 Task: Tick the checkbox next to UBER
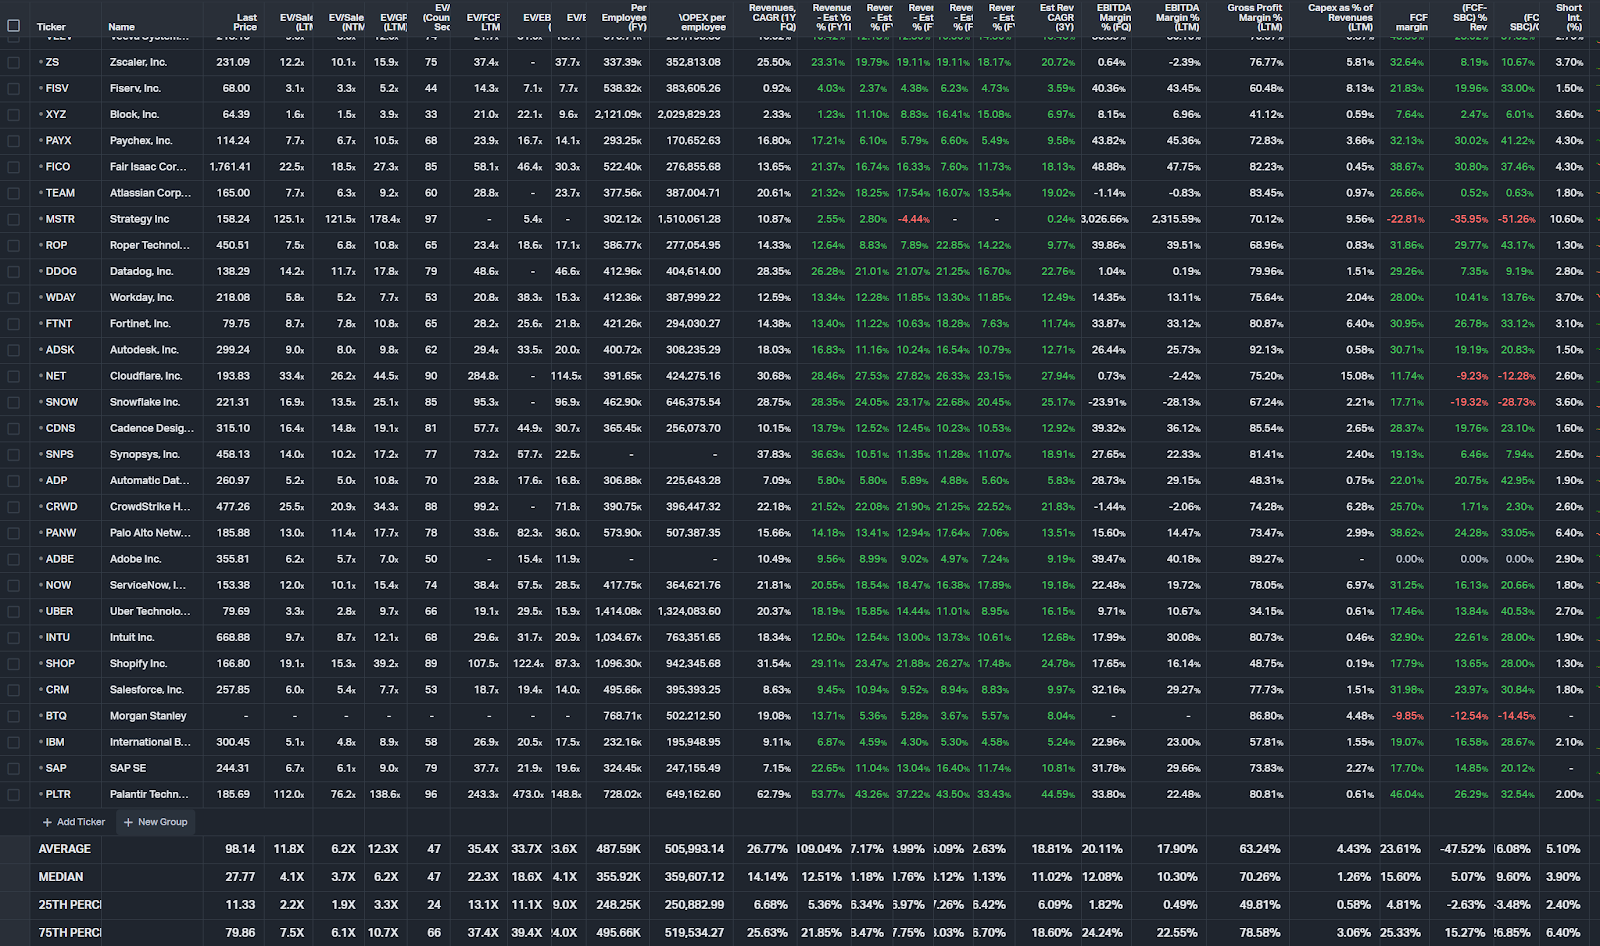click(14, 611)
